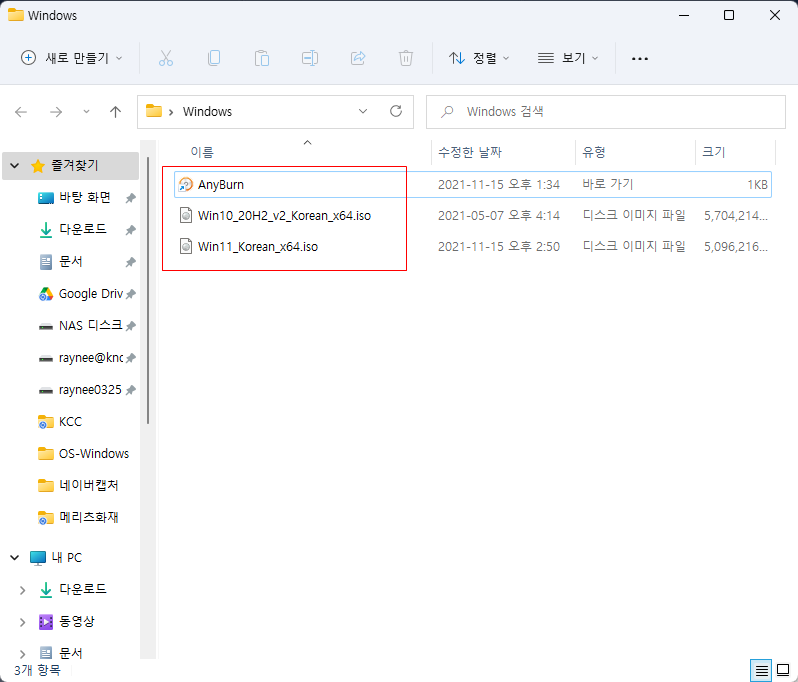Sort by 유형 column header
The width and height of the screenshot is (798, 682).
[x=593, y=152]
